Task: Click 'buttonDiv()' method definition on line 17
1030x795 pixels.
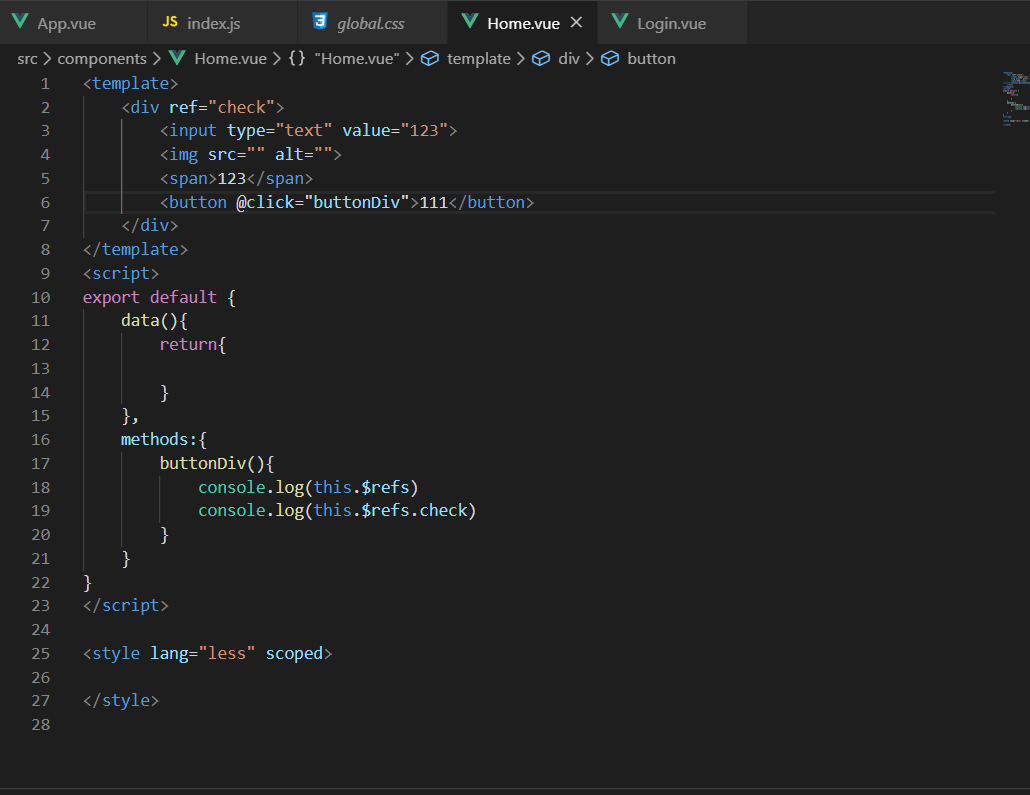Action: pos(212,464)
